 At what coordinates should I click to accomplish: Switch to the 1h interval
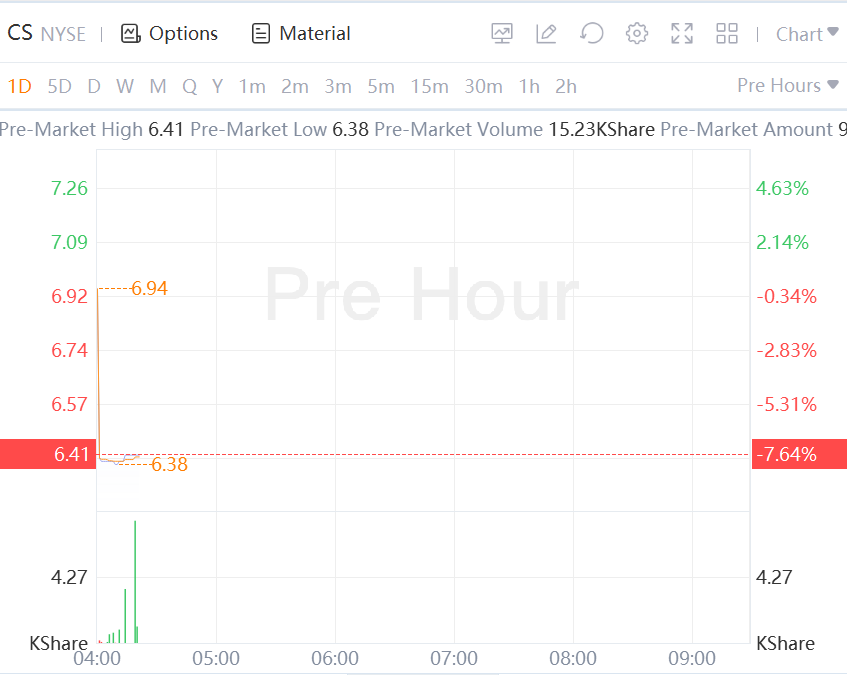[529, 87]
